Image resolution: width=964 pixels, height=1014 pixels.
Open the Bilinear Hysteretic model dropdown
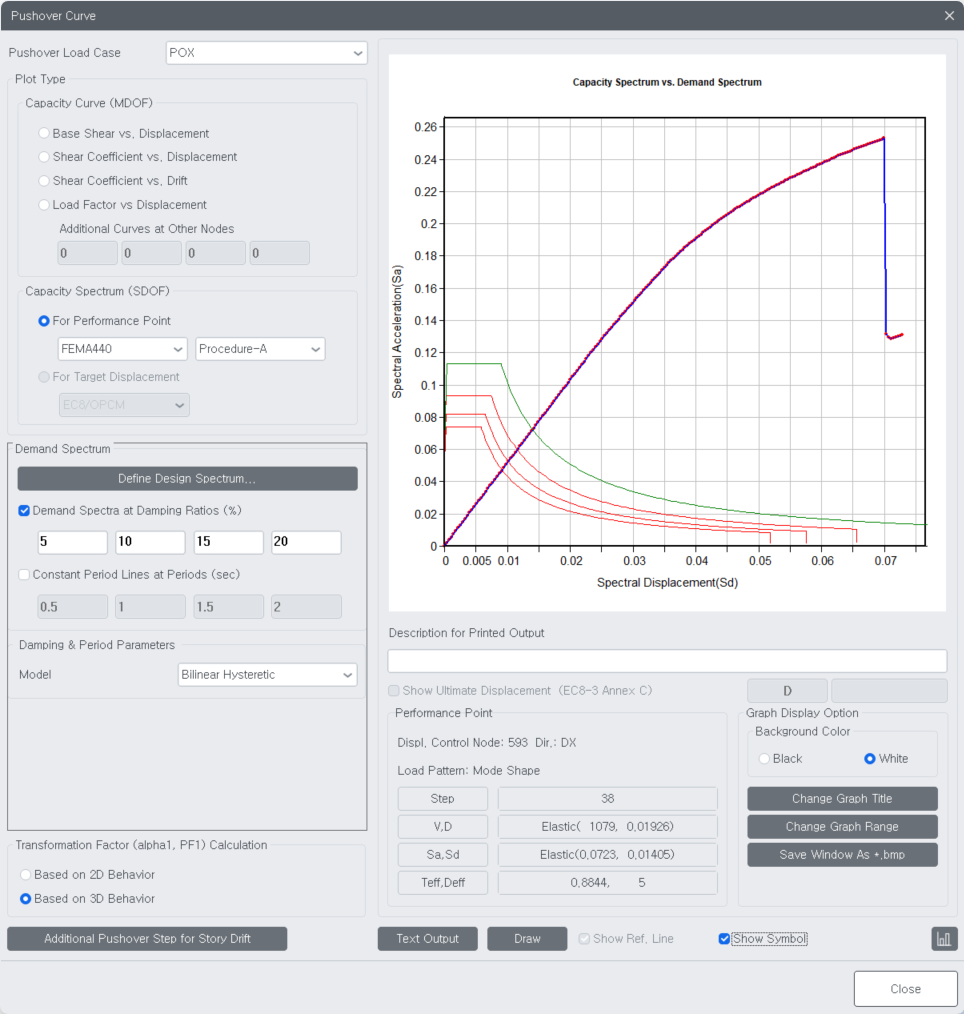point(267,674)
